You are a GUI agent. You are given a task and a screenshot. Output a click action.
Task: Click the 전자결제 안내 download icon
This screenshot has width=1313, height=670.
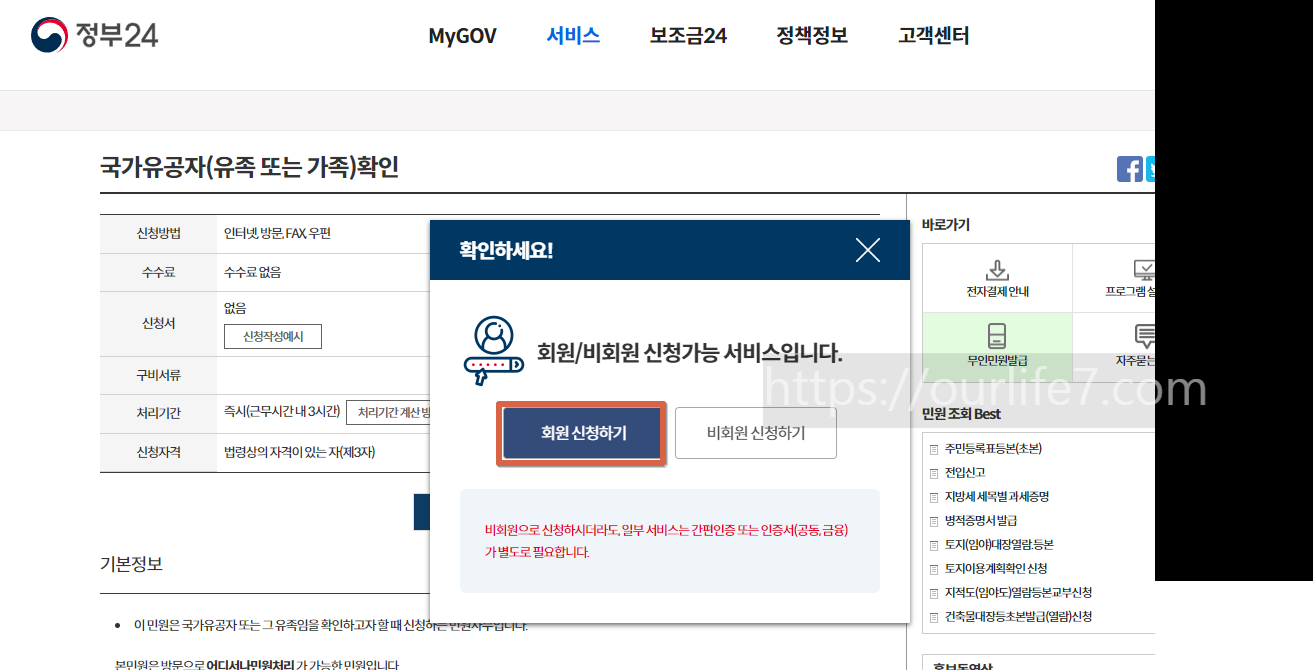tap(996, 270)
